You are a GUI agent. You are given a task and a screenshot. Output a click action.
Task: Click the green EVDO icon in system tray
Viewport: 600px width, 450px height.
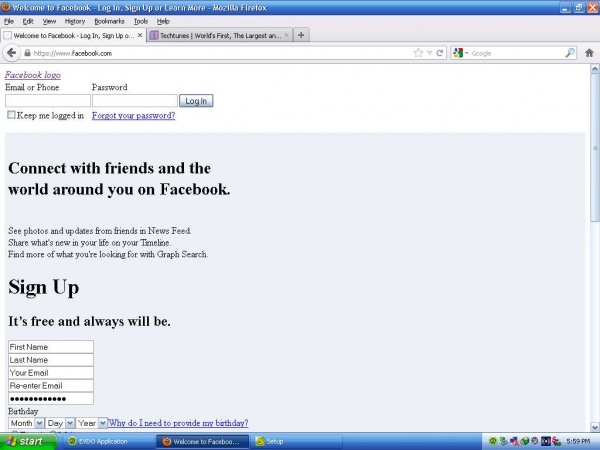pyautogui.click(x=493, y=441)
